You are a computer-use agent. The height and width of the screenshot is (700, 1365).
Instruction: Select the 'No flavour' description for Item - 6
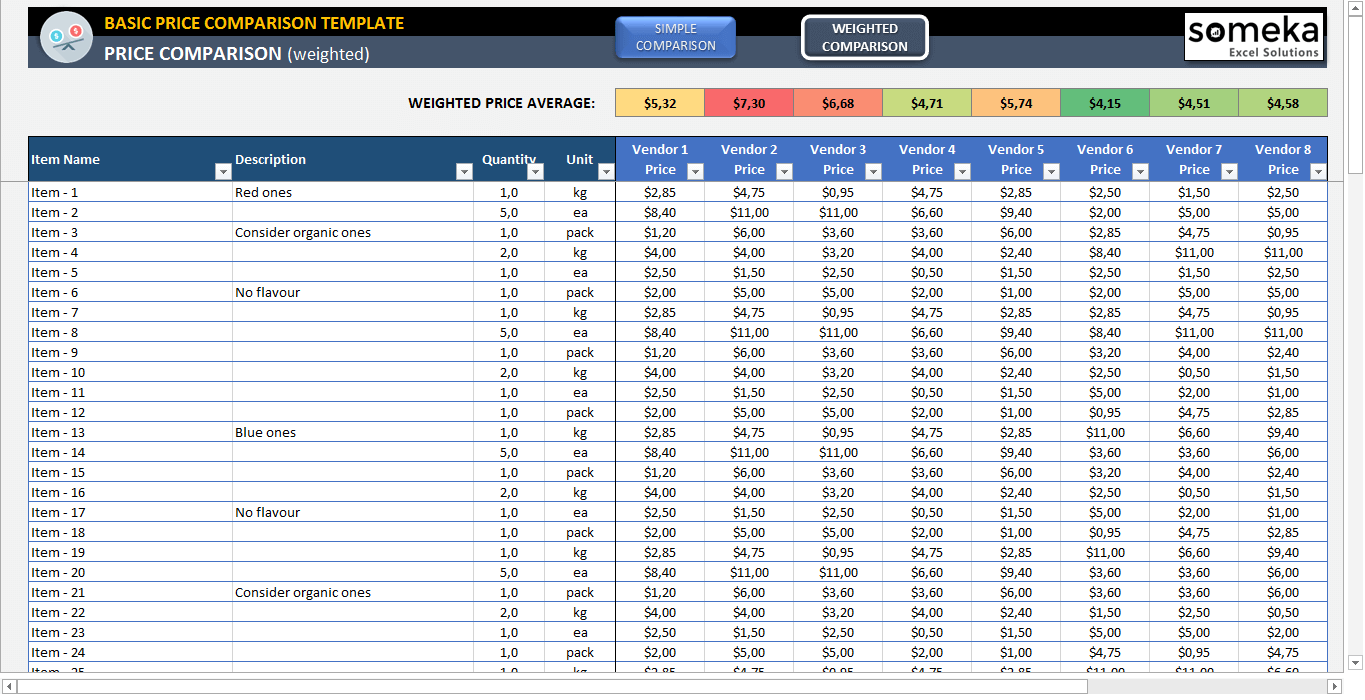(x=265, y=292)
